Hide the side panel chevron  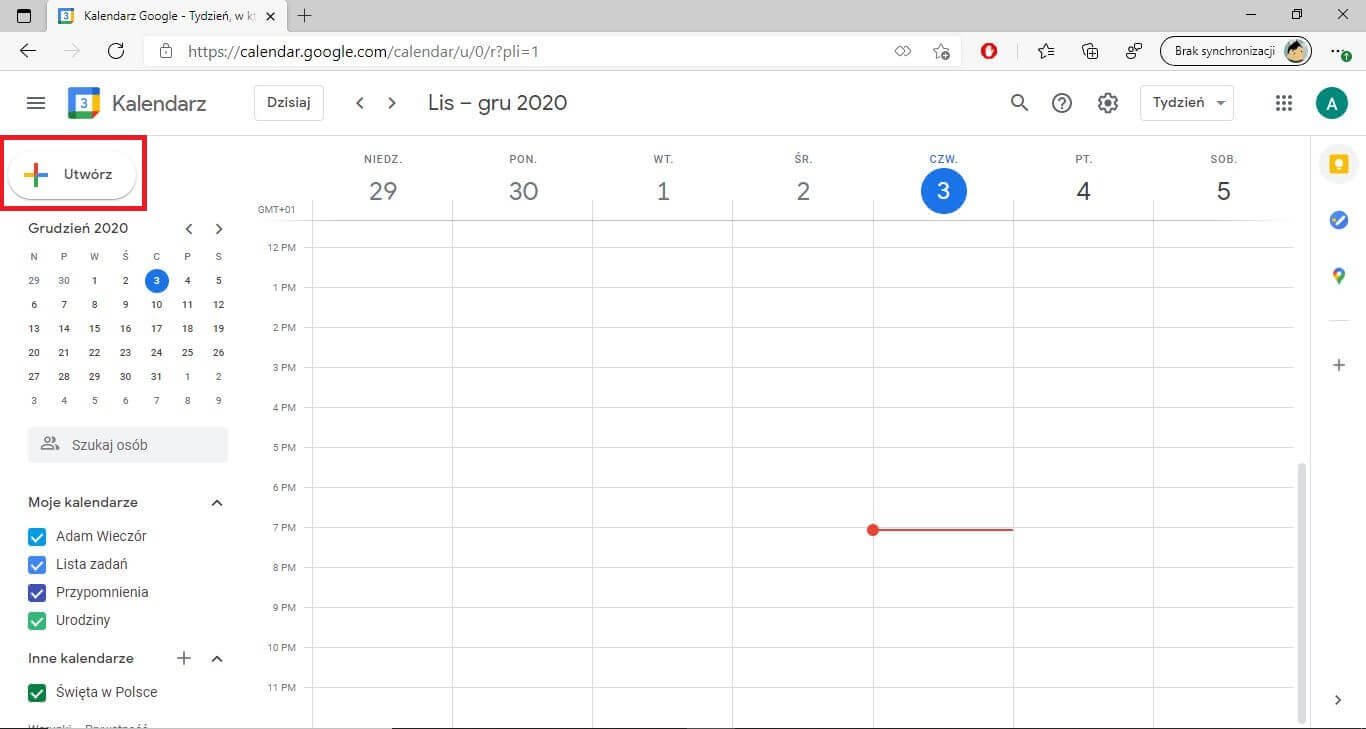click(x=1338, y=700)
